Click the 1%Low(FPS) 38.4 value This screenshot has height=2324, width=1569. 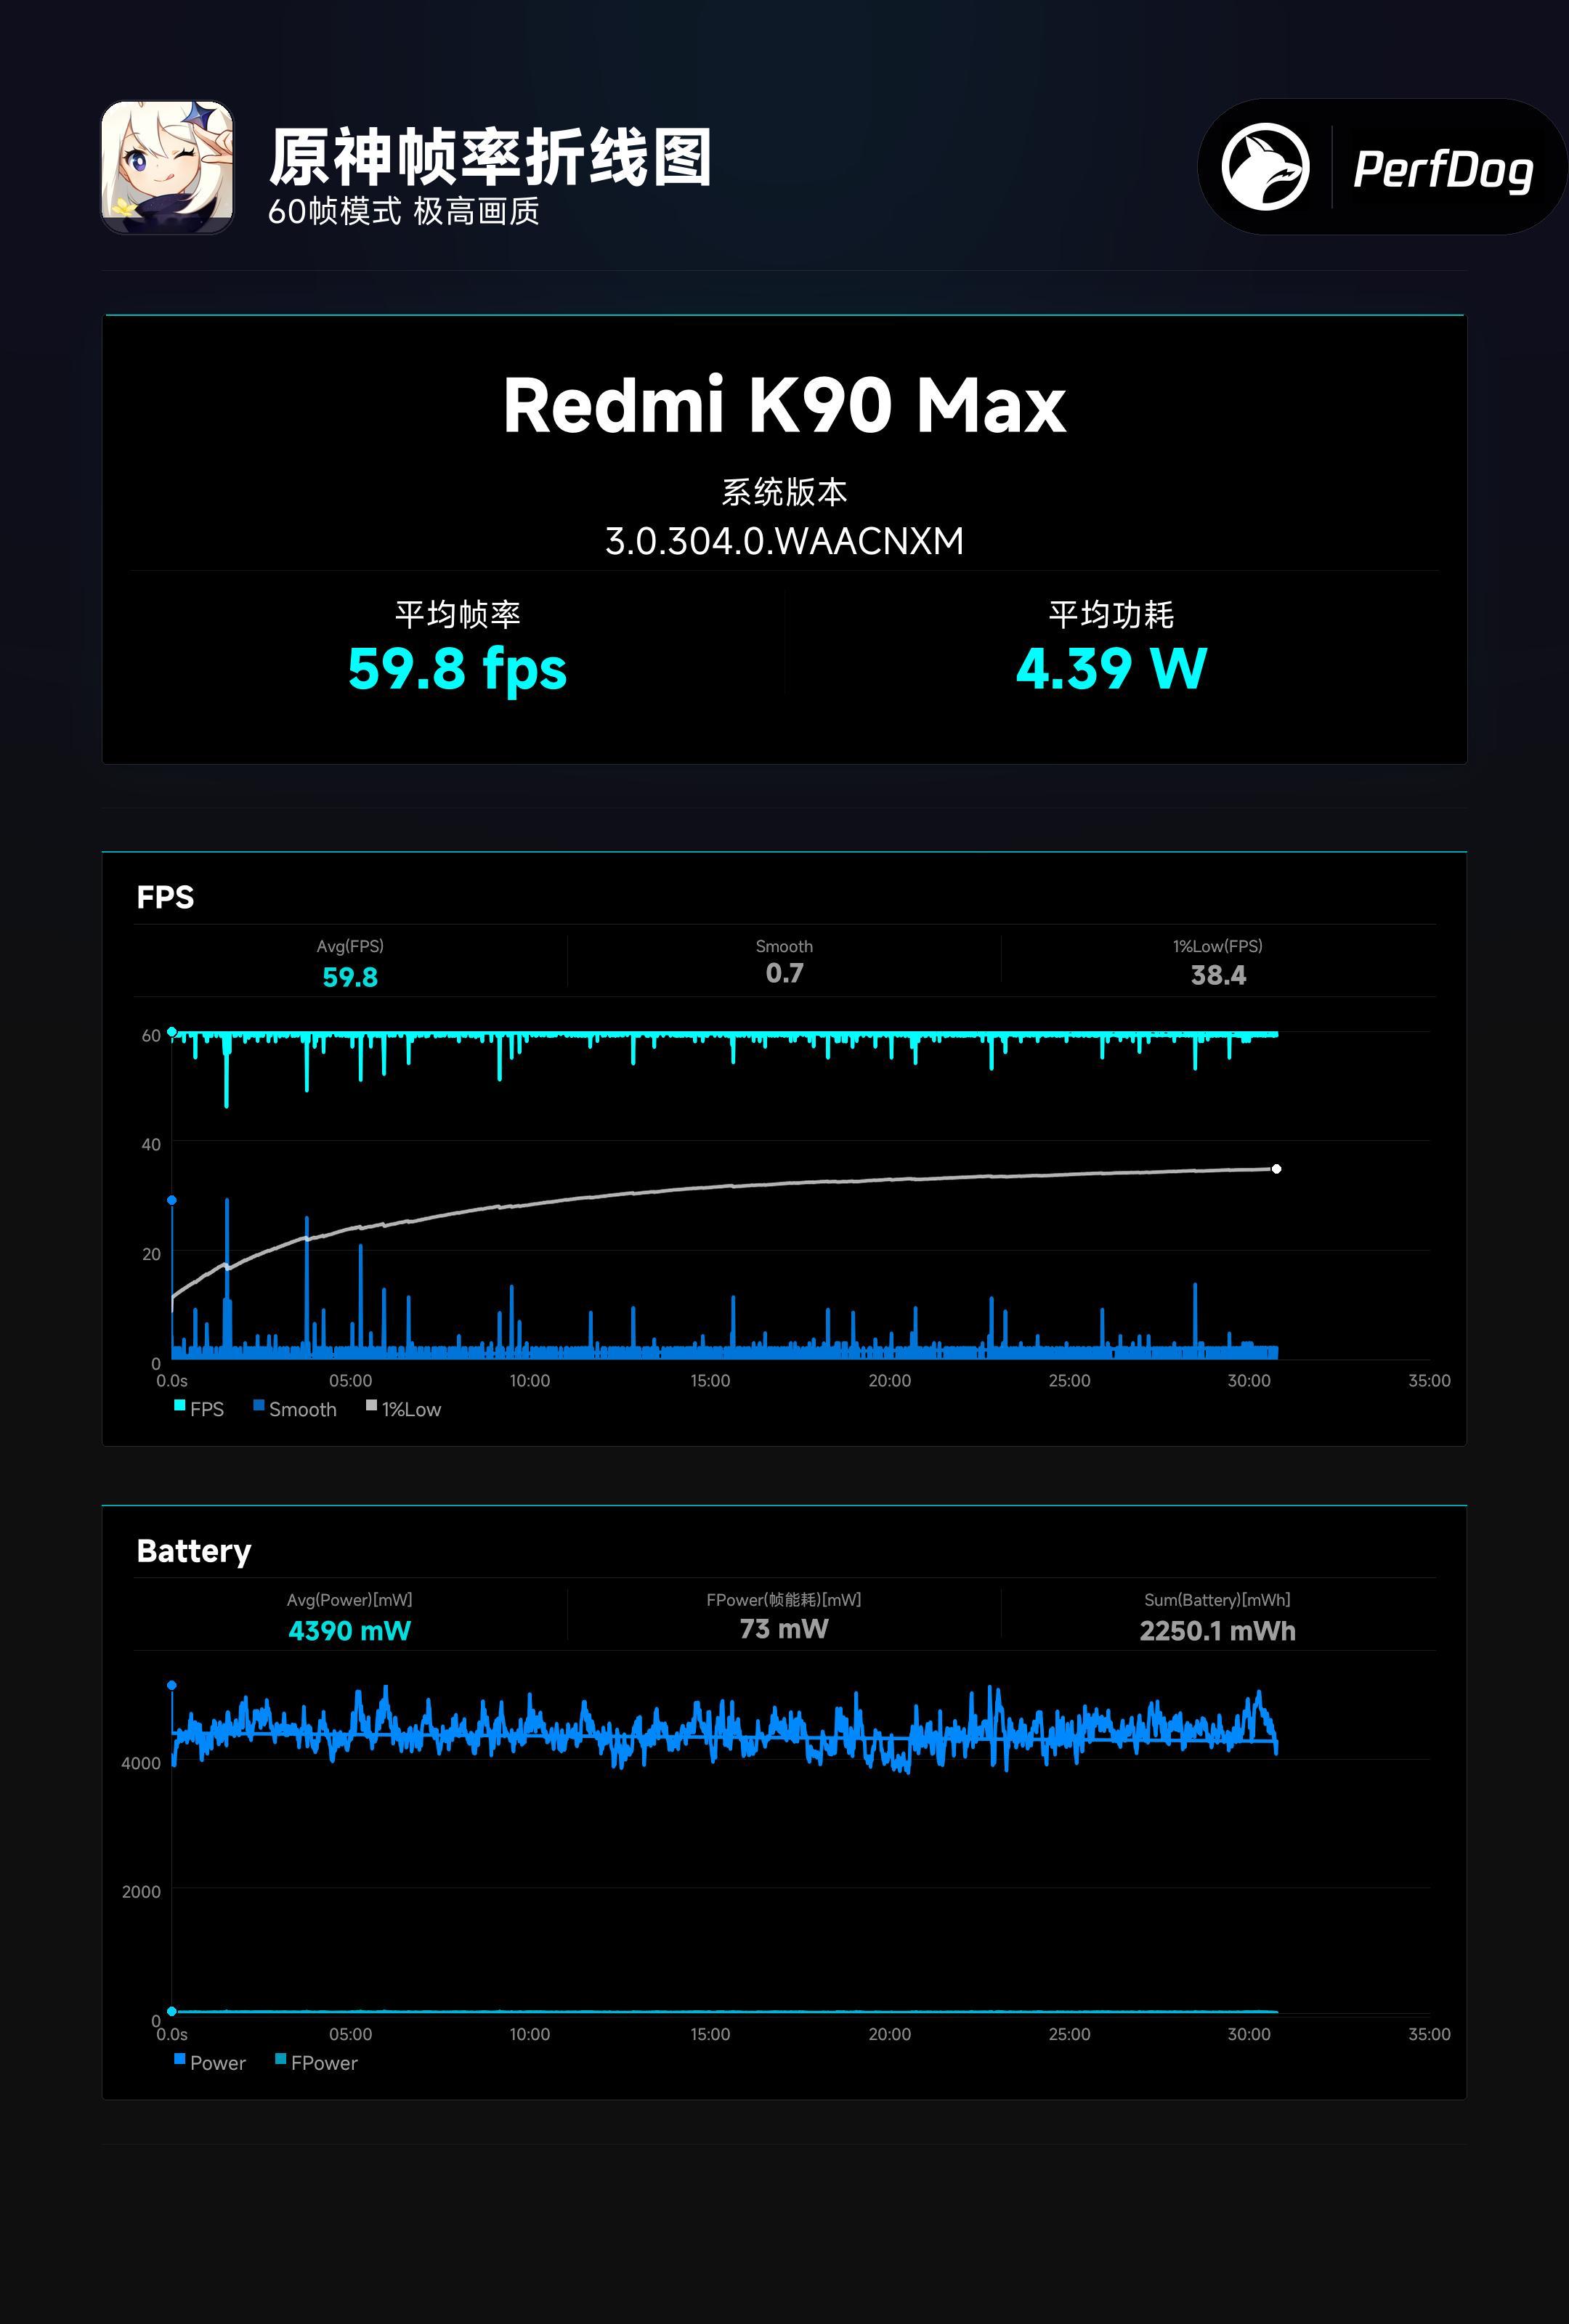(1218, 975)
